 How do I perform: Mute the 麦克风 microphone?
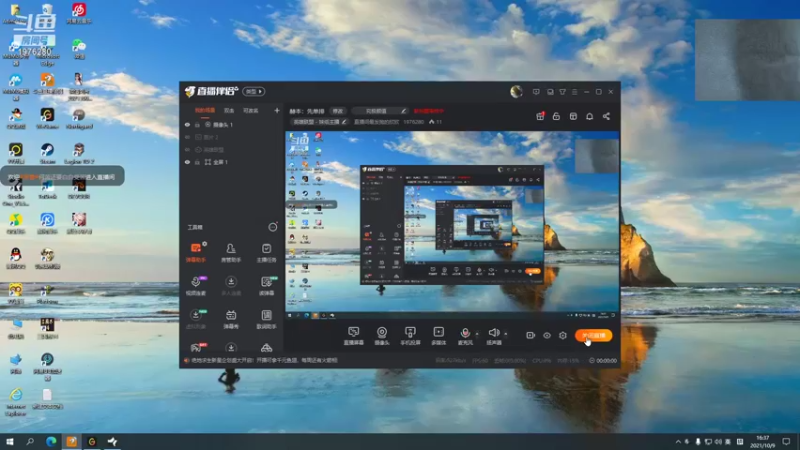[x=465, y=336]
